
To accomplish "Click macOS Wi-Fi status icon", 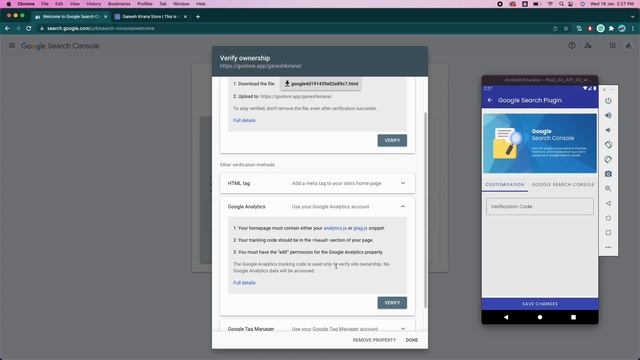I will (550, 4).
